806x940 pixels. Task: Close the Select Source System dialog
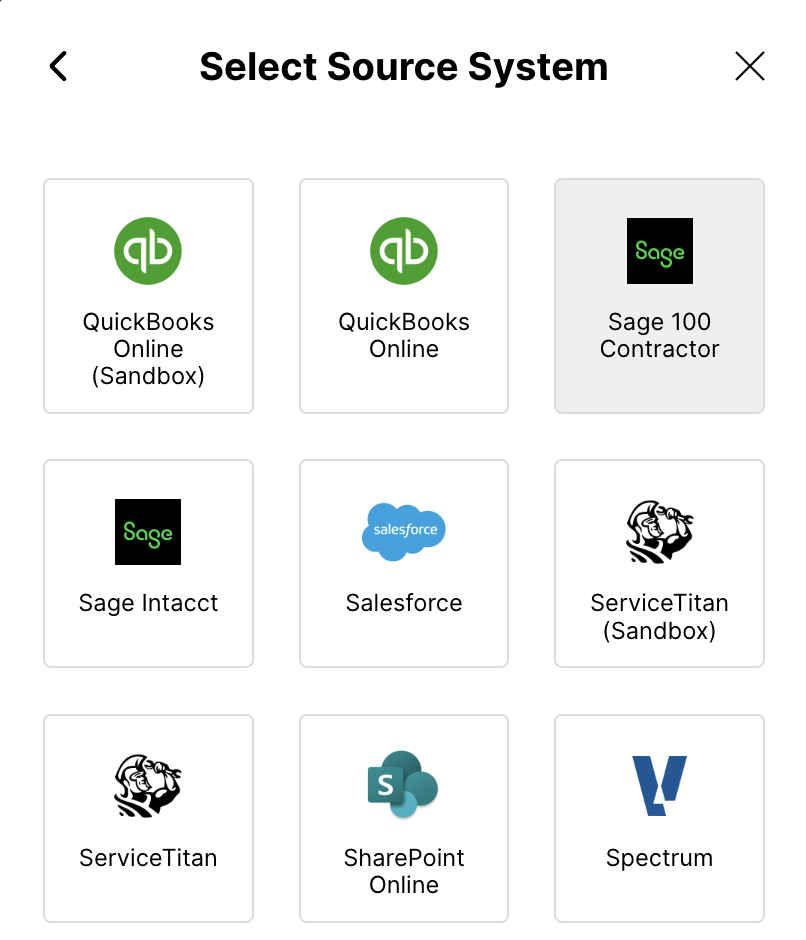pos(749,67)
